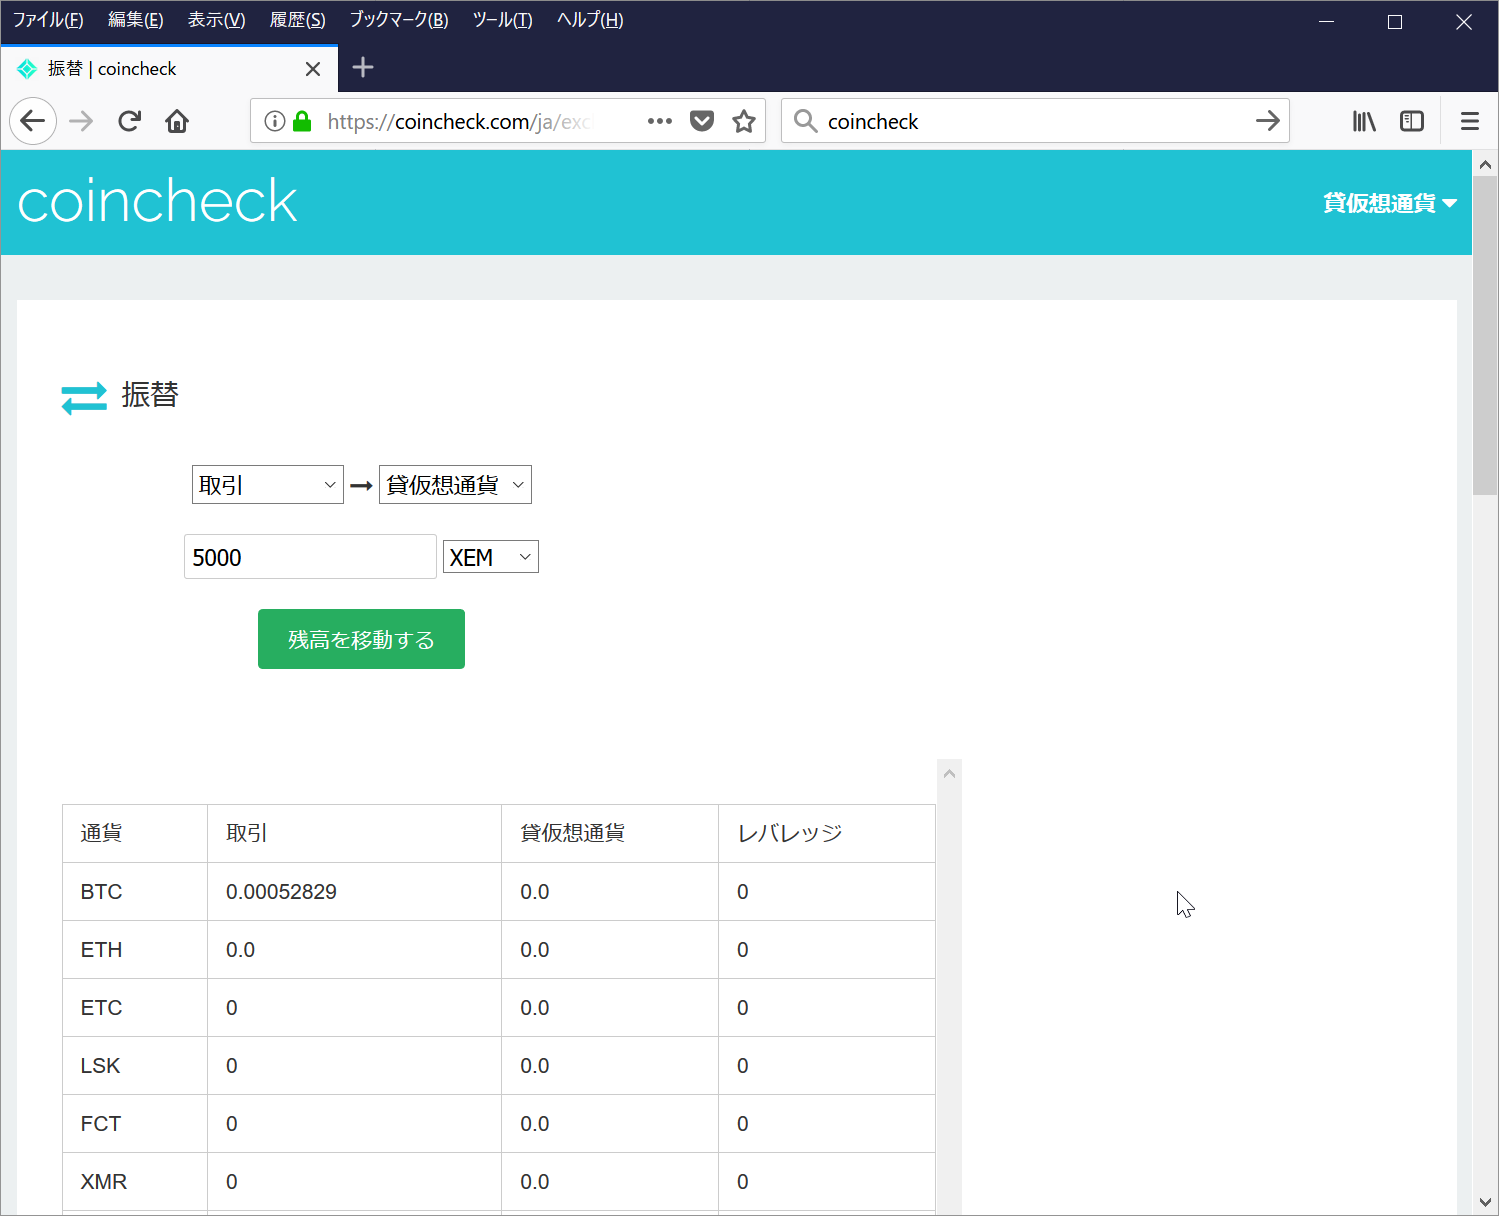Select the FCT row label
Screen dimensions: 1499x1216
pos(101,1124)
